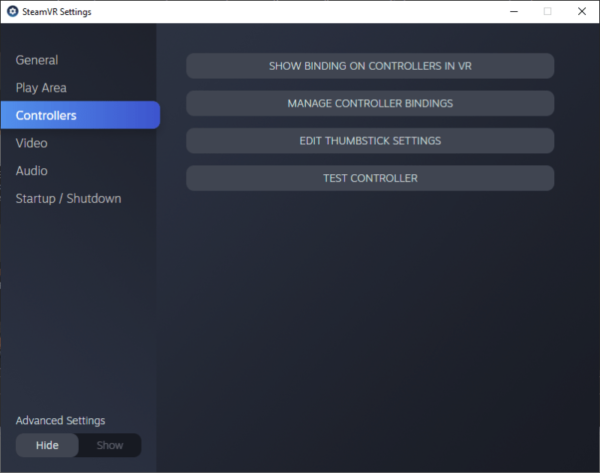
Task: Launch Test Controller
Action: [370, 178]
